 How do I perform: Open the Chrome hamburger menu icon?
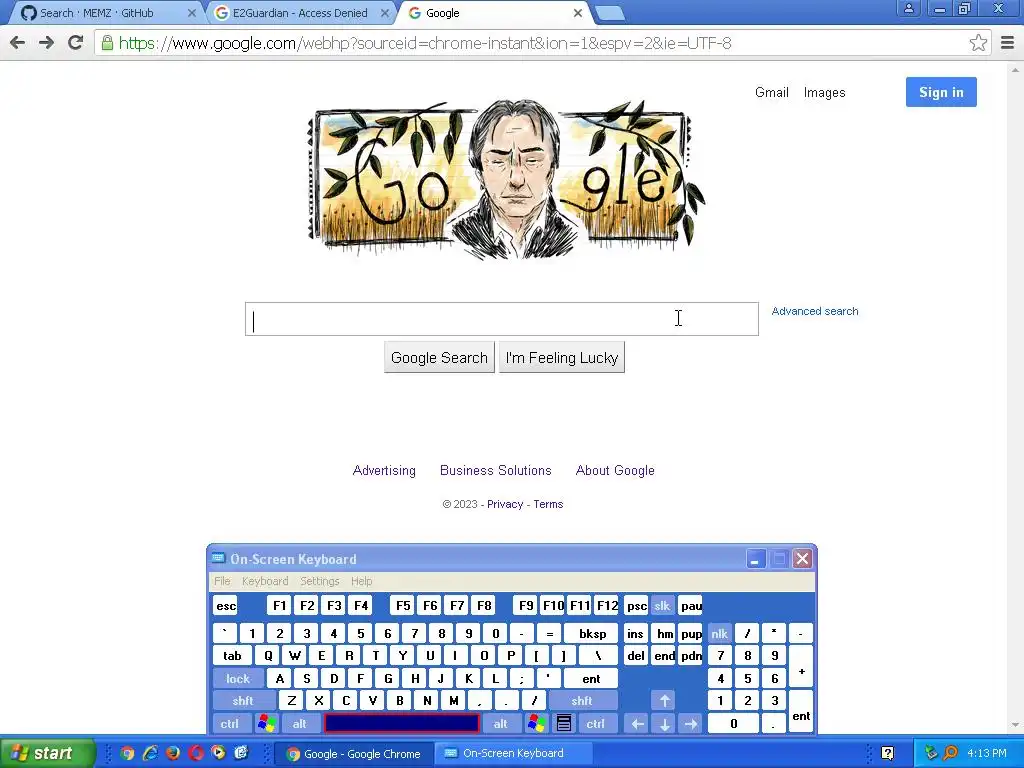pyautogui.click(x=1008, y=43)
